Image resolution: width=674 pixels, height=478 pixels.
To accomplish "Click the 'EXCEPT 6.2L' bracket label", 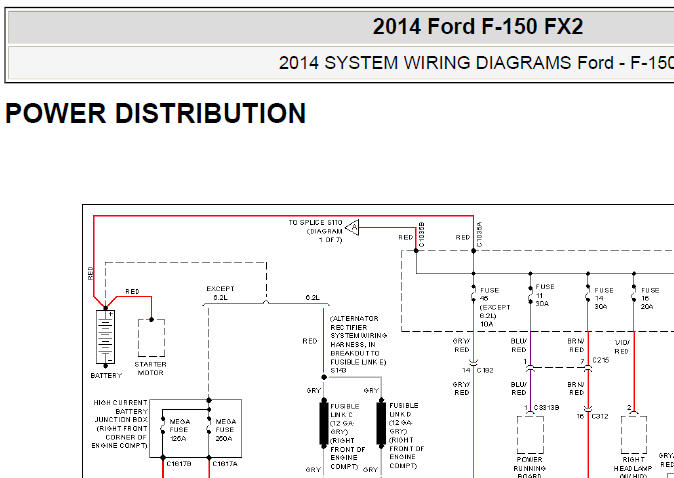I will pos(220,293).
